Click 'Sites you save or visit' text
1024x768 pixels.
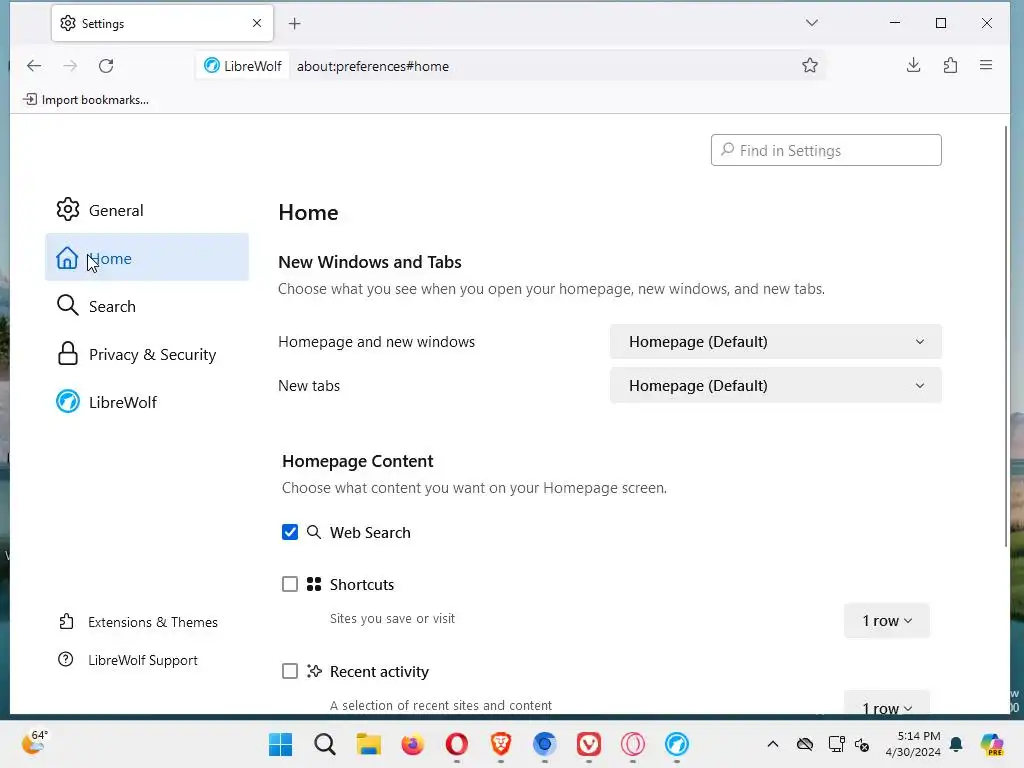[392, 618]
